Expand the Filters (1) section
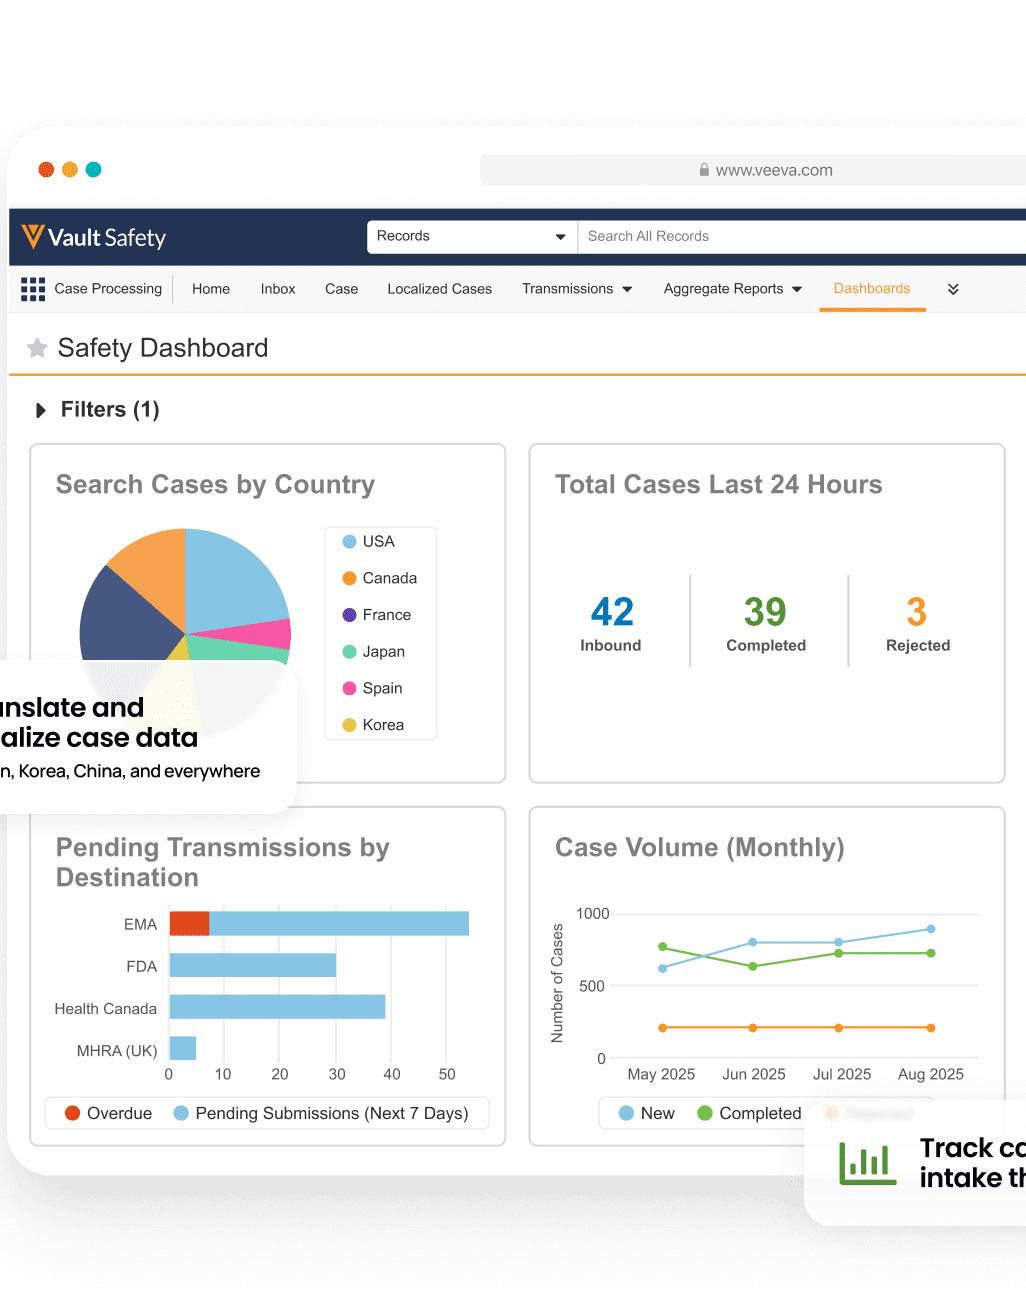1026x1300 pixels. 97,410
